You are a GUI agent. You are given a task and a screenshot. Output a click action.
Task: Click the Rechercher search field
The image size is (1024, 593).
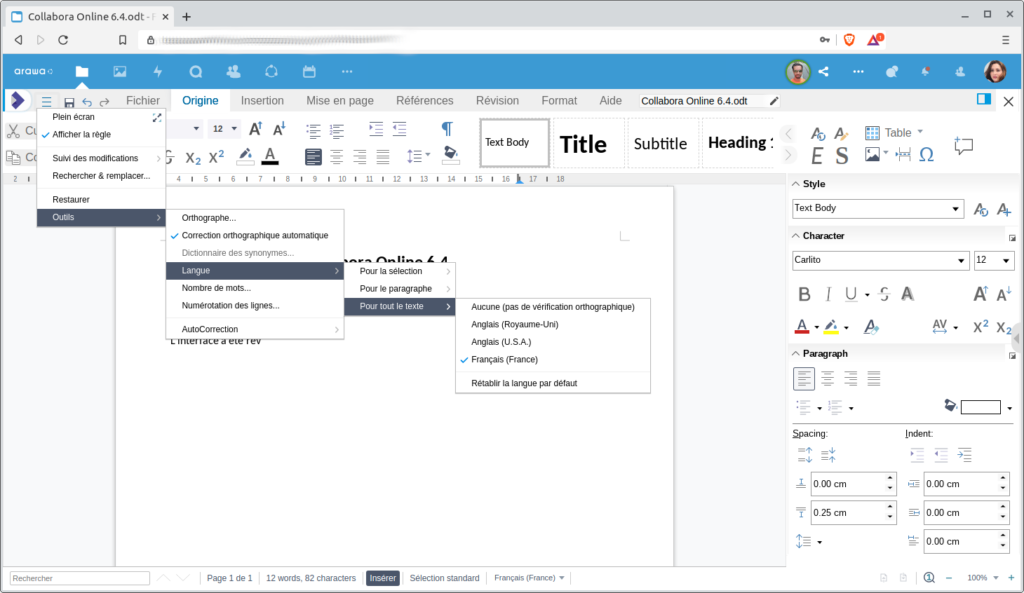[x=80, y=578]
